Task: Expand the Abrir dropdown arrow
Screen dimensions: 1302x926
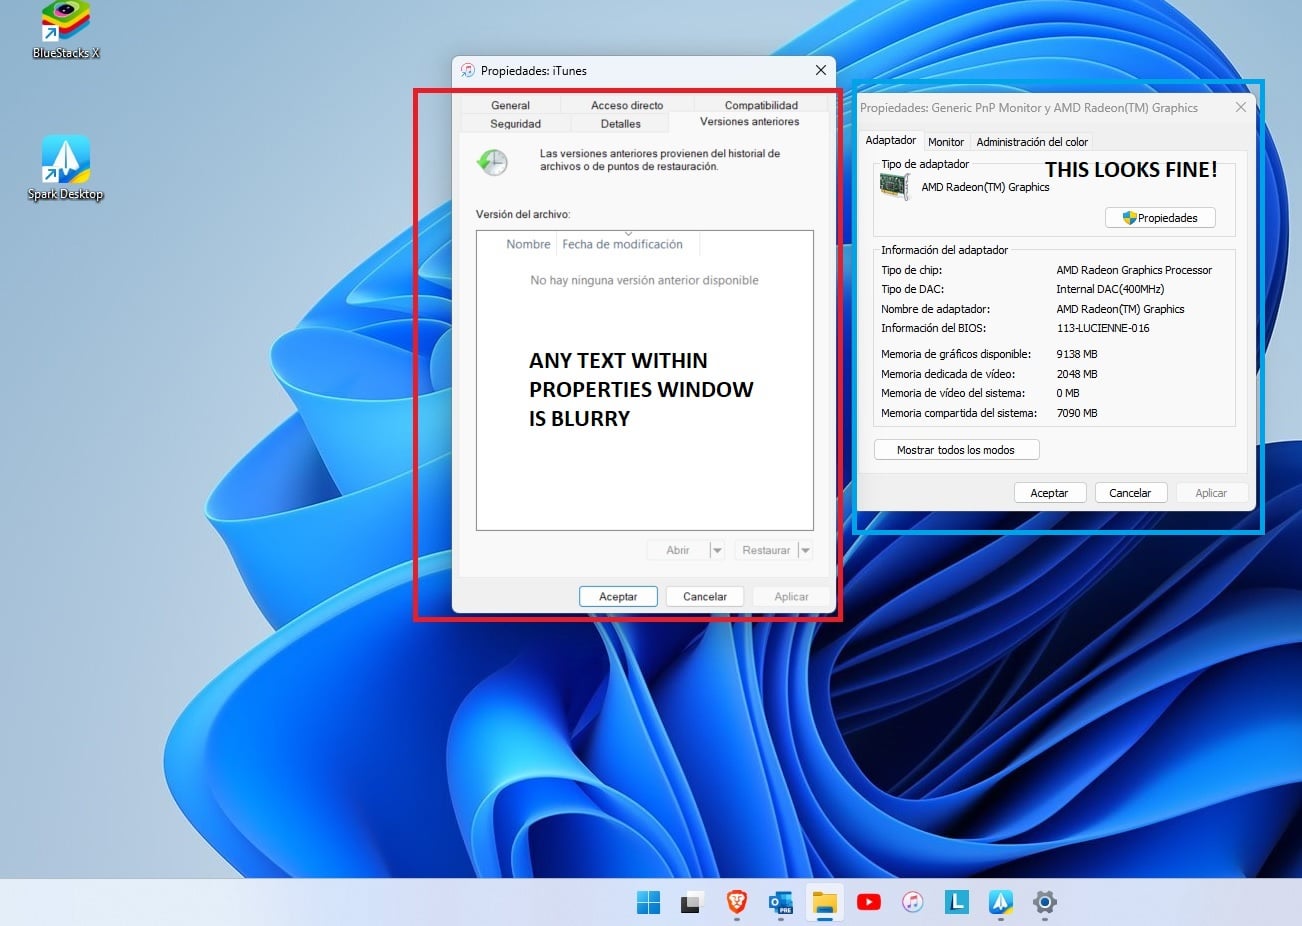Action: 717,550
